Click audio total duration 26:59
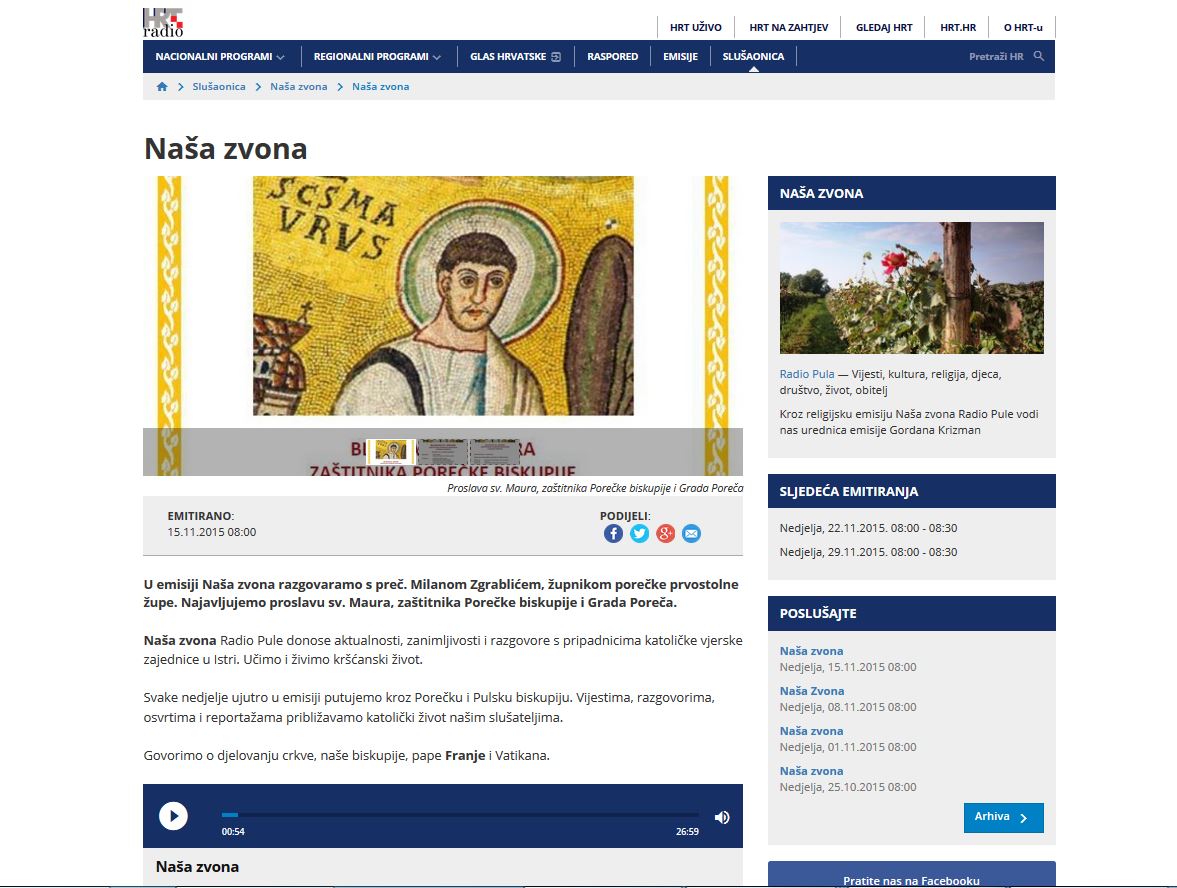1177x888 pixels. point(688,832)
